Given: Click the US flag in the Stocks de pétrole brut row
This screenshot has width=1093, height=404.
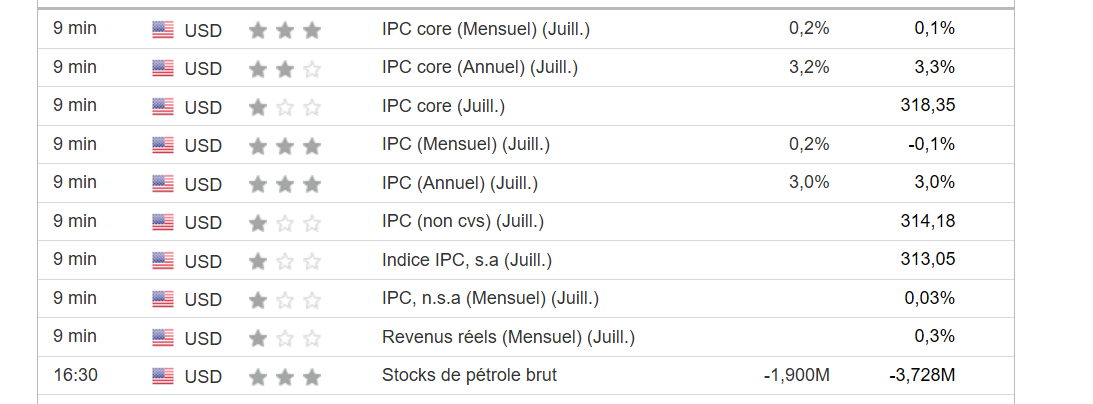Looking at the screenshot, I should point(163,376).
